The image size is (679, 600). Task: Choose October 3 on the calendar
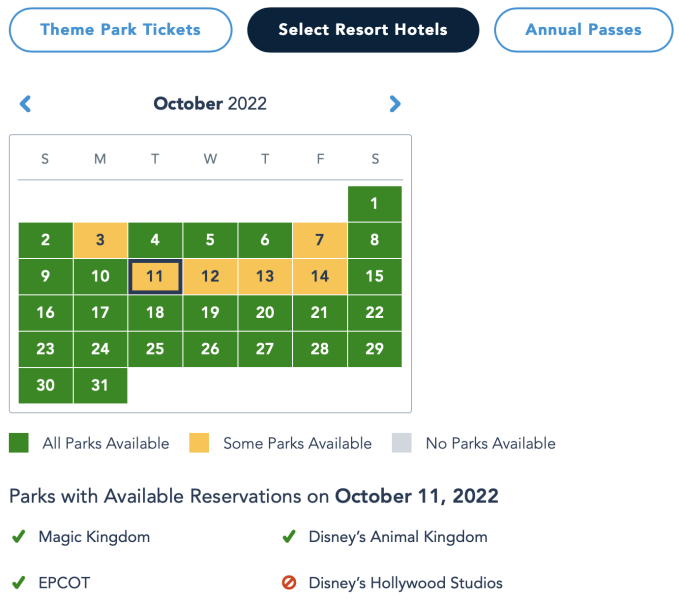click(100, 240)
